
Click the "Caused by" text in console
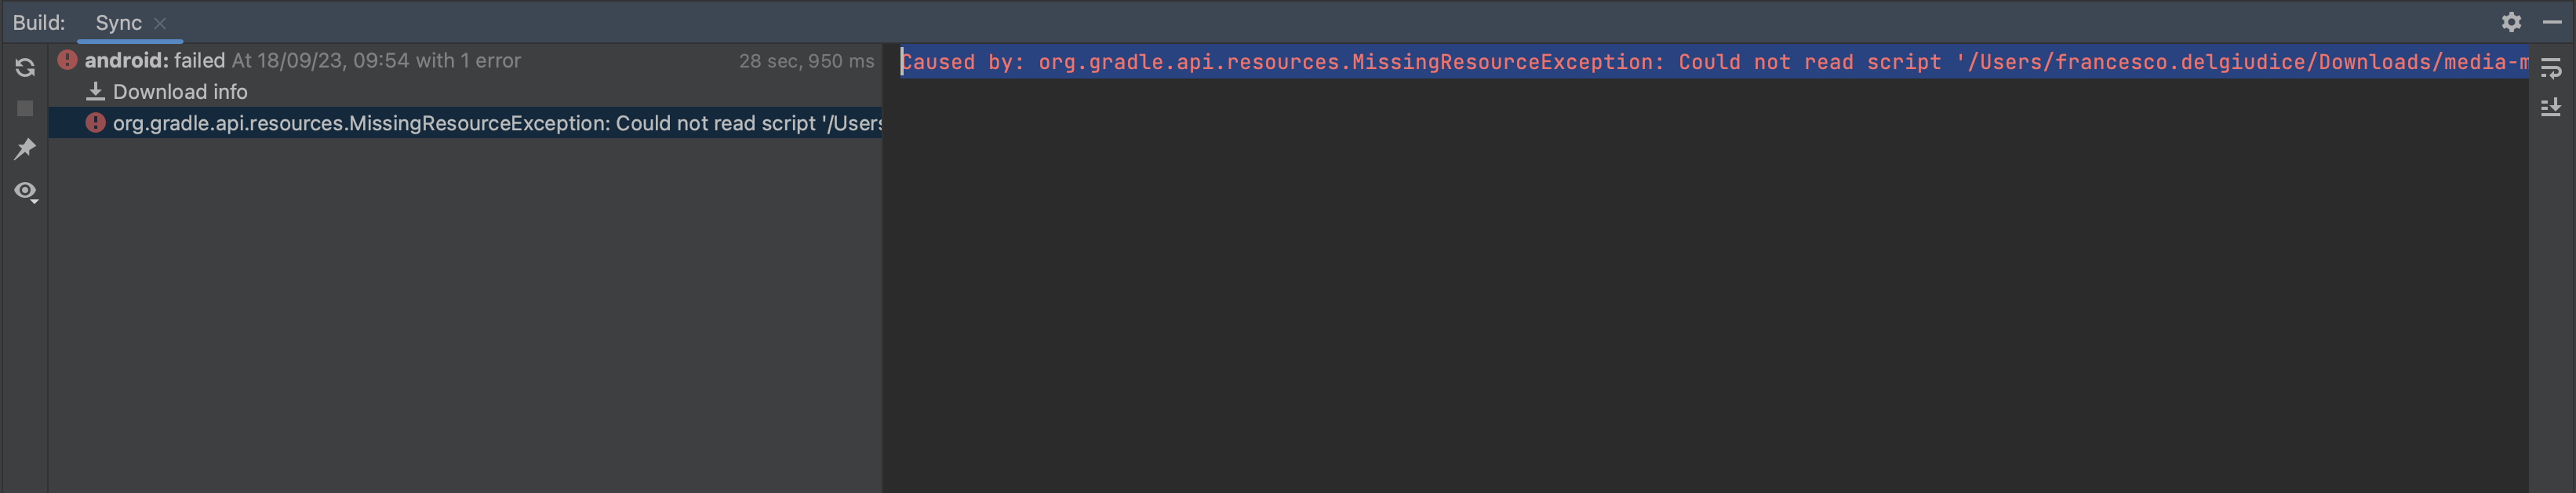pyautogui.click(x=962, y=62)
